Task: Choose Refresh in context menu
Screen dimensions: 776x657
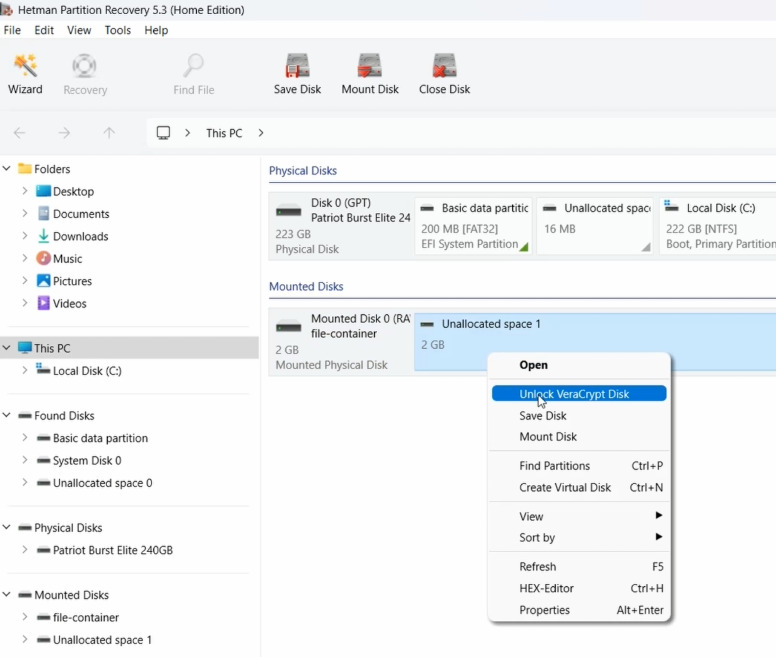Action: coord(579,567)
